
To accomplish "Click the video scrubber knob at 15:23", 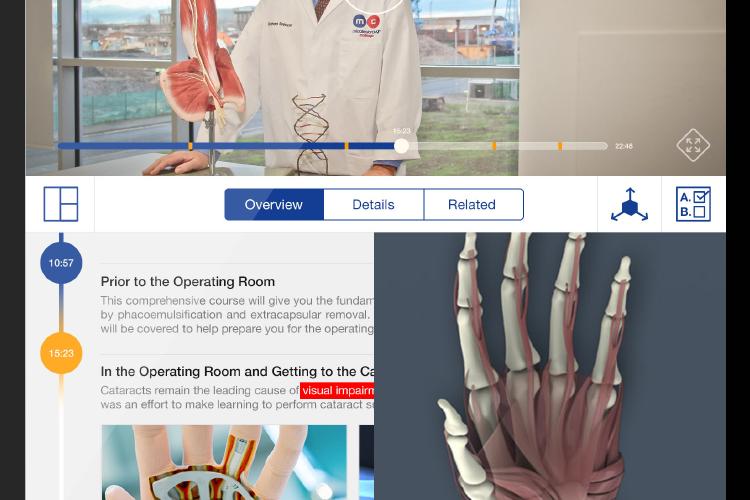I will pos(401,146).
